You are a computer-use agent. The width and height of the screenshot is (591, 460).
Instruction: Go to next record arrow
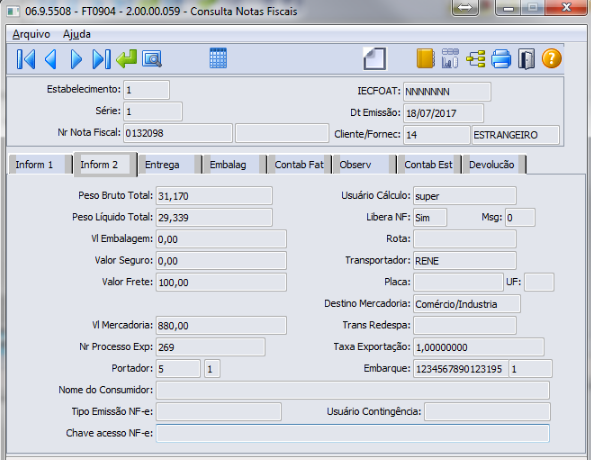[x=77, y=59]
